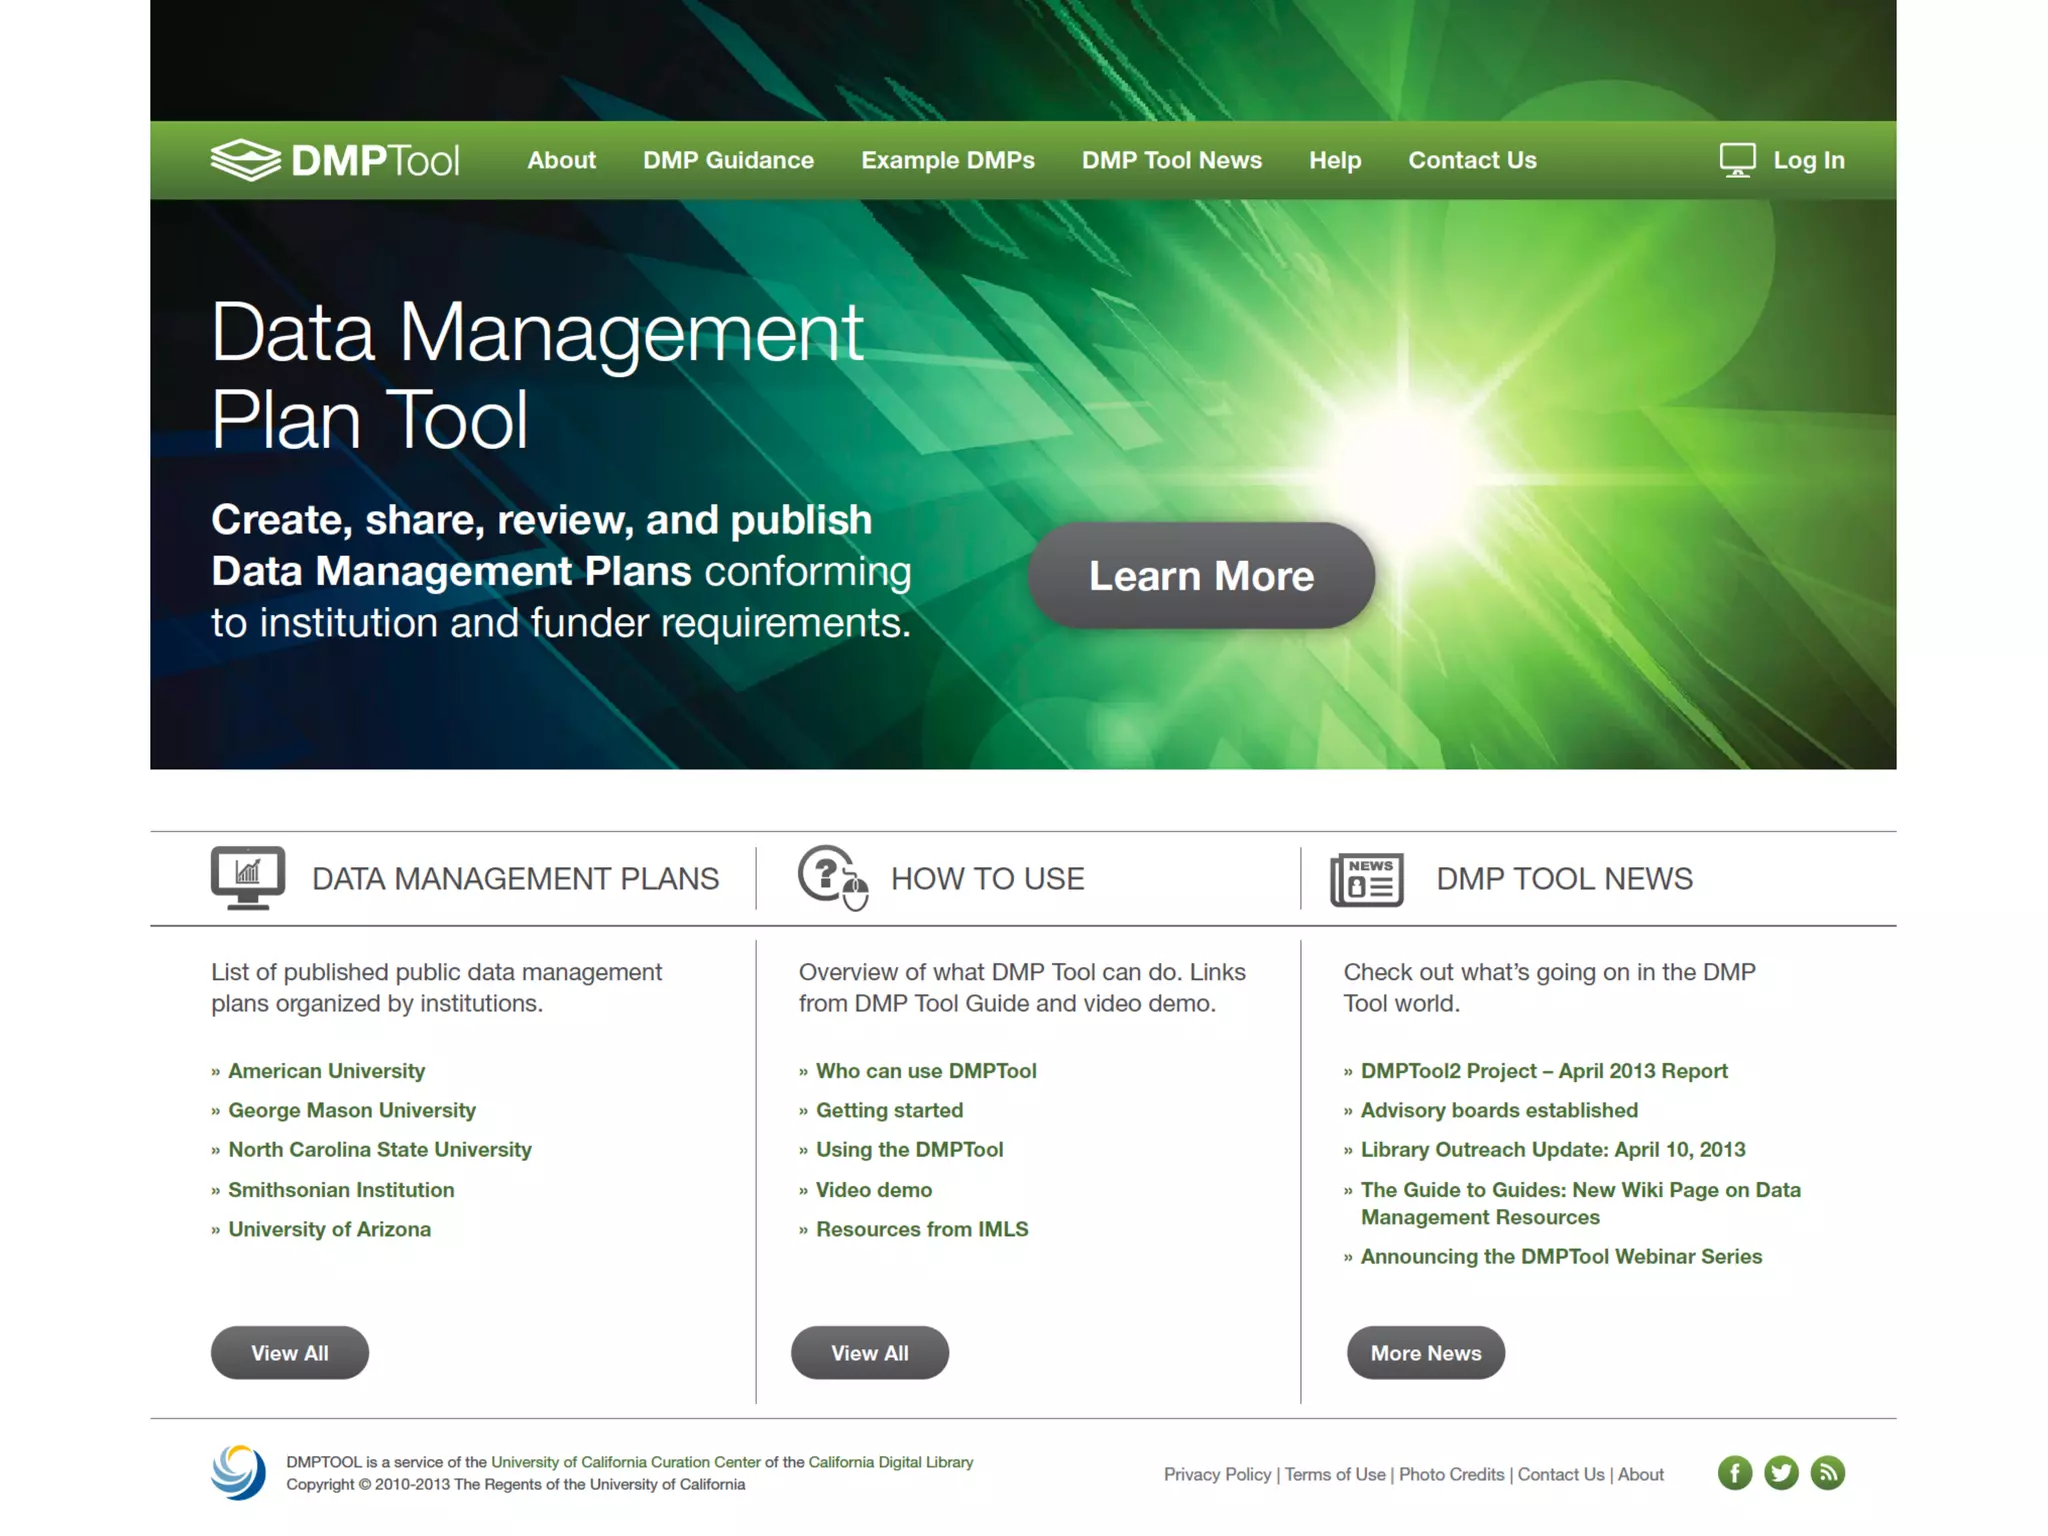2048x1536 pixels.
Task: Open the Twitter icon in footer
Action: tap(1781, 1473)
